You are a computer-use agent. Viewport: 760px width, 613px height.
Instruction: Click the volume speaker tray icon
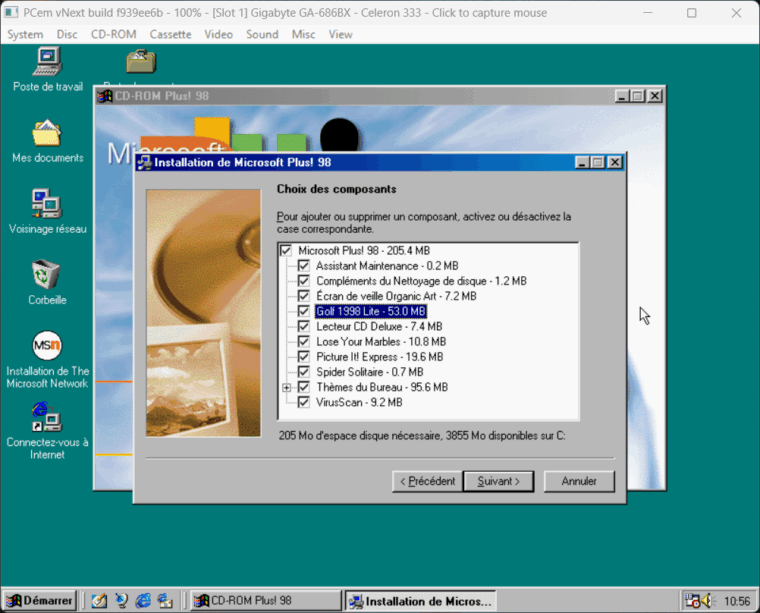coord(707,601)
